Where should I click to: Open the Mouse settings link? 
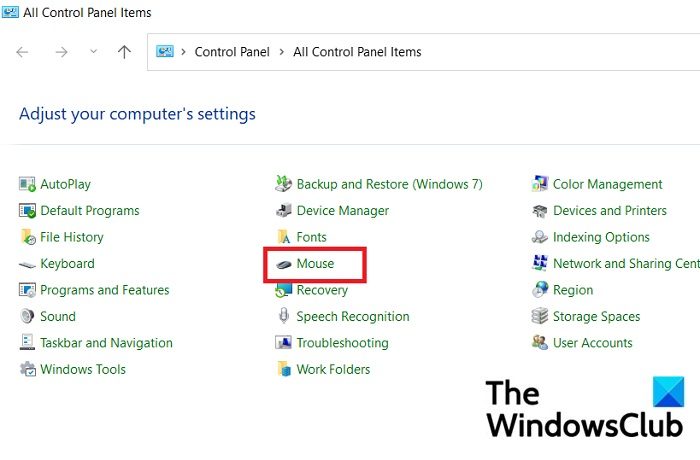click(315, 263)
